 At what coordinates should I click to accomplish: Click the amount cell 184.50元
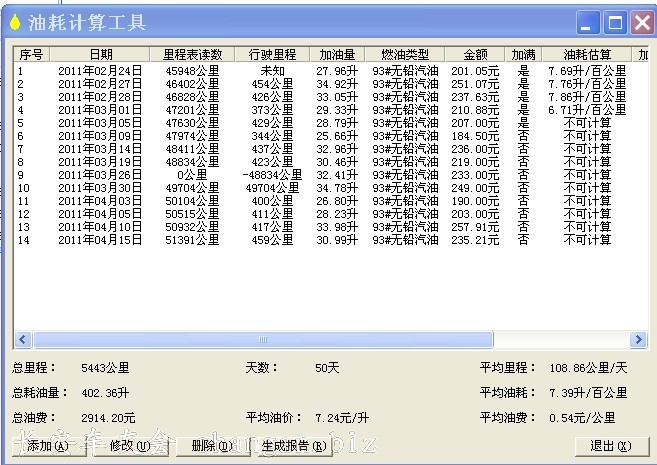pyautogui.click(x=475, y=136)
